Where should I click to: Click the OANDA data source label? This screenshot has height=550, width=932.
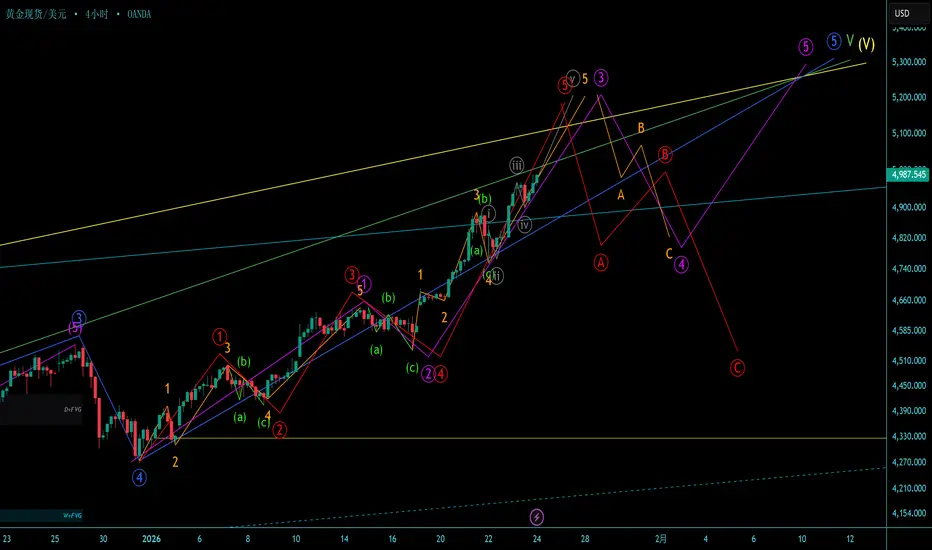(139, 14)
